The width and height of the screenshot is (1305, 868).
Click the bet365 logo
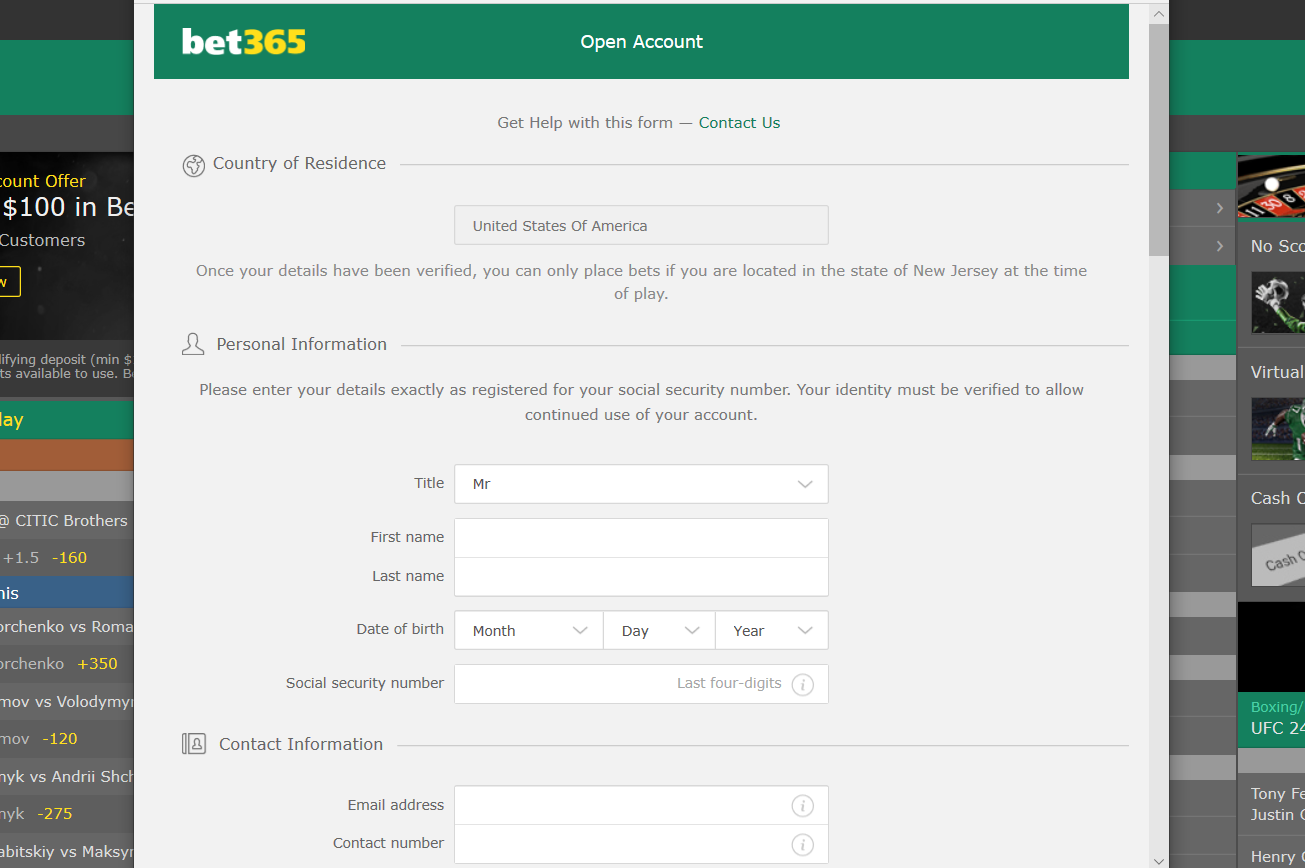click(x=243, y=42)
